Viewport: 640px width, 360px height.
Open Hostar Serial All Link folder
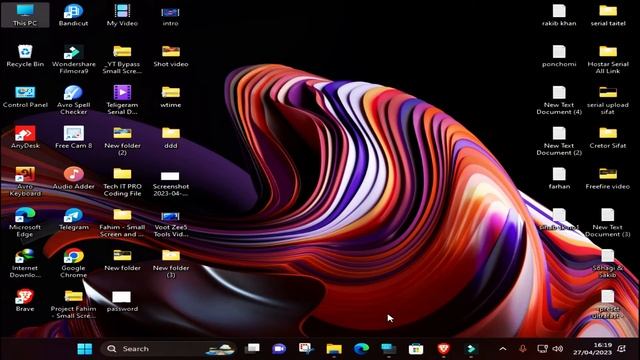(x=608, y=59)
